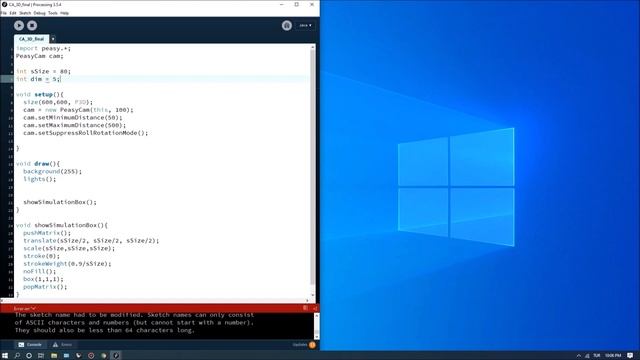
Task: Open the Tools menu
Action: tap(53, 13)
